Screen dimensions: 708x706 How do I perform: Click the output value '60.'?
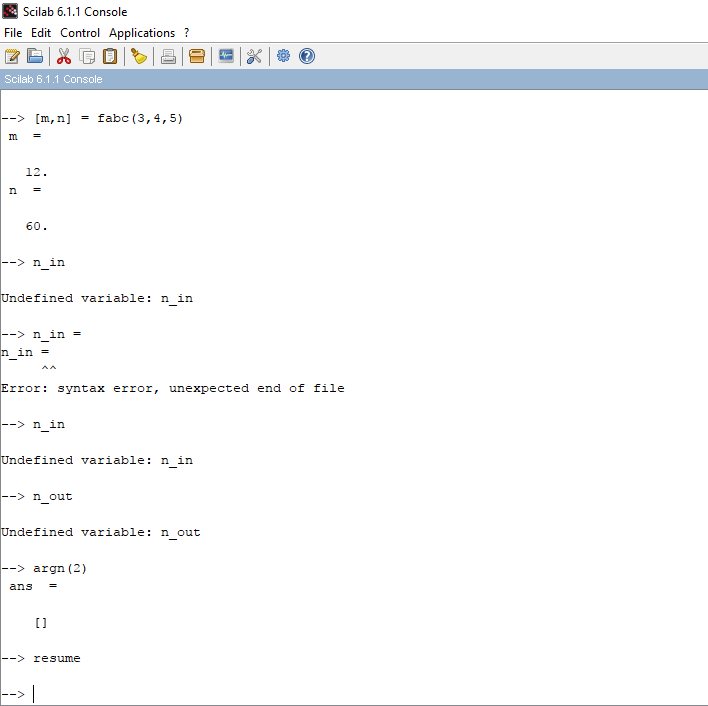point(36,226)
